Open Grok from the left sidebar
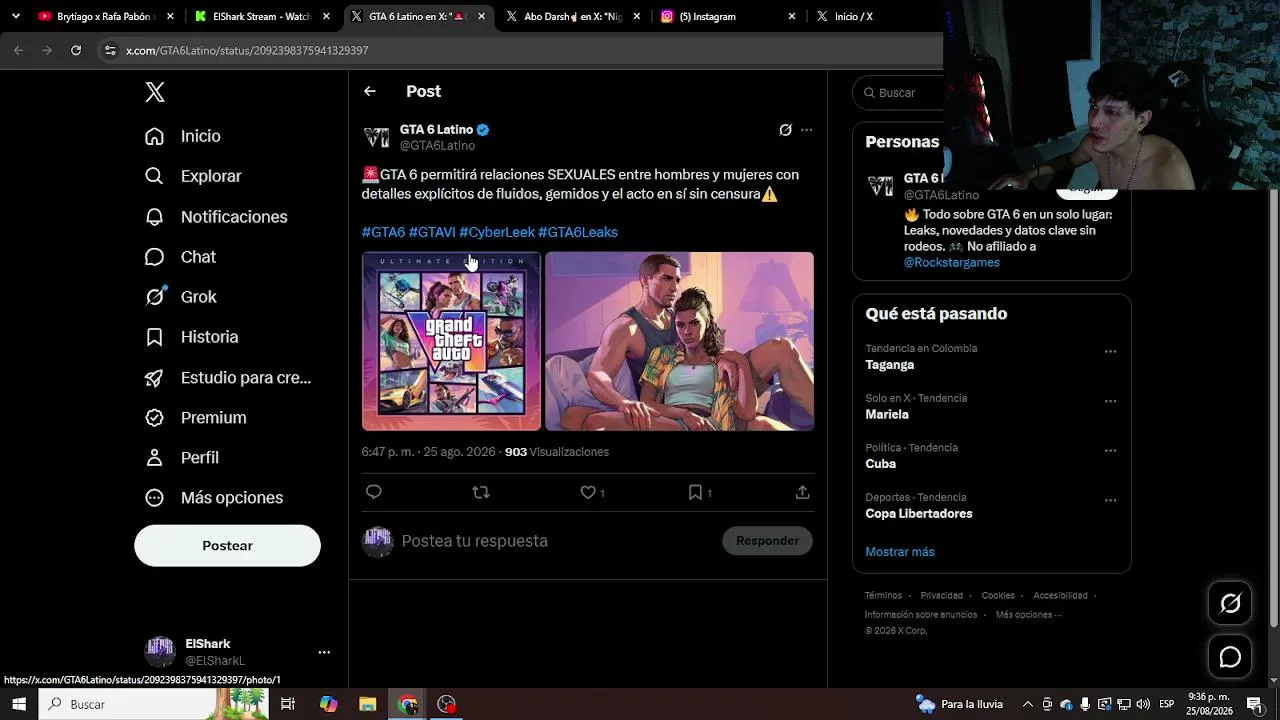This screenshot has height=720, width=1280. tap(180, 297)
